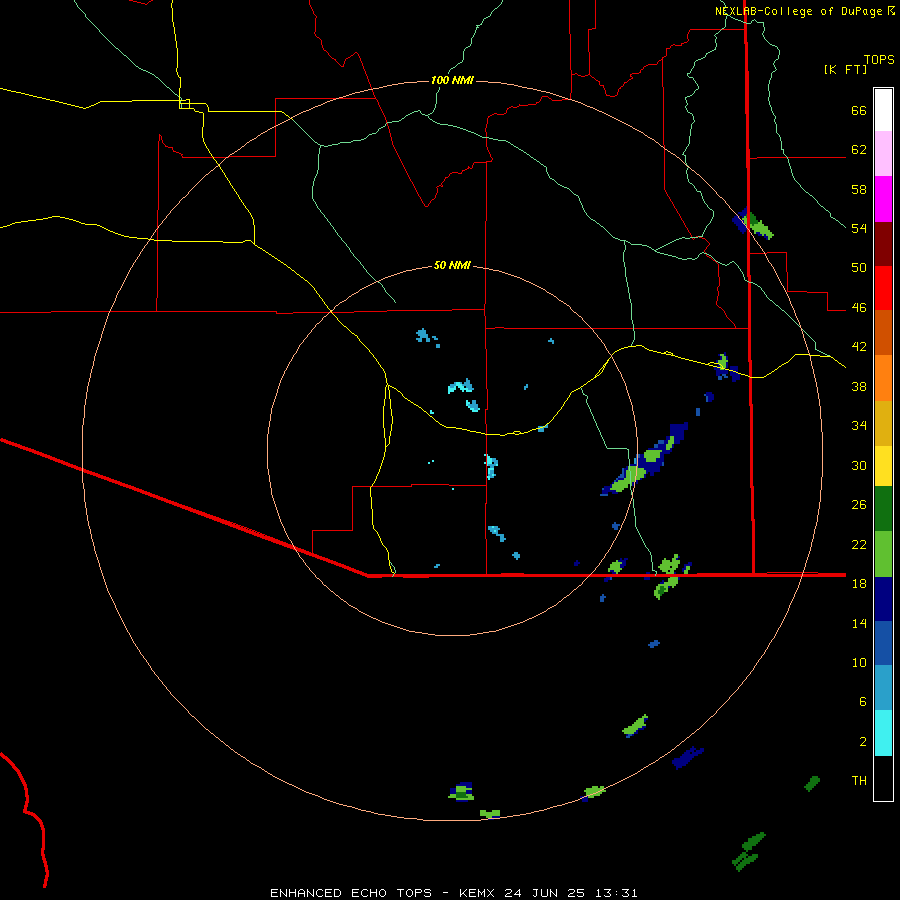Screen dimensions: 900x900
Task: Click the legend value '38'
Action: (859, 386)
